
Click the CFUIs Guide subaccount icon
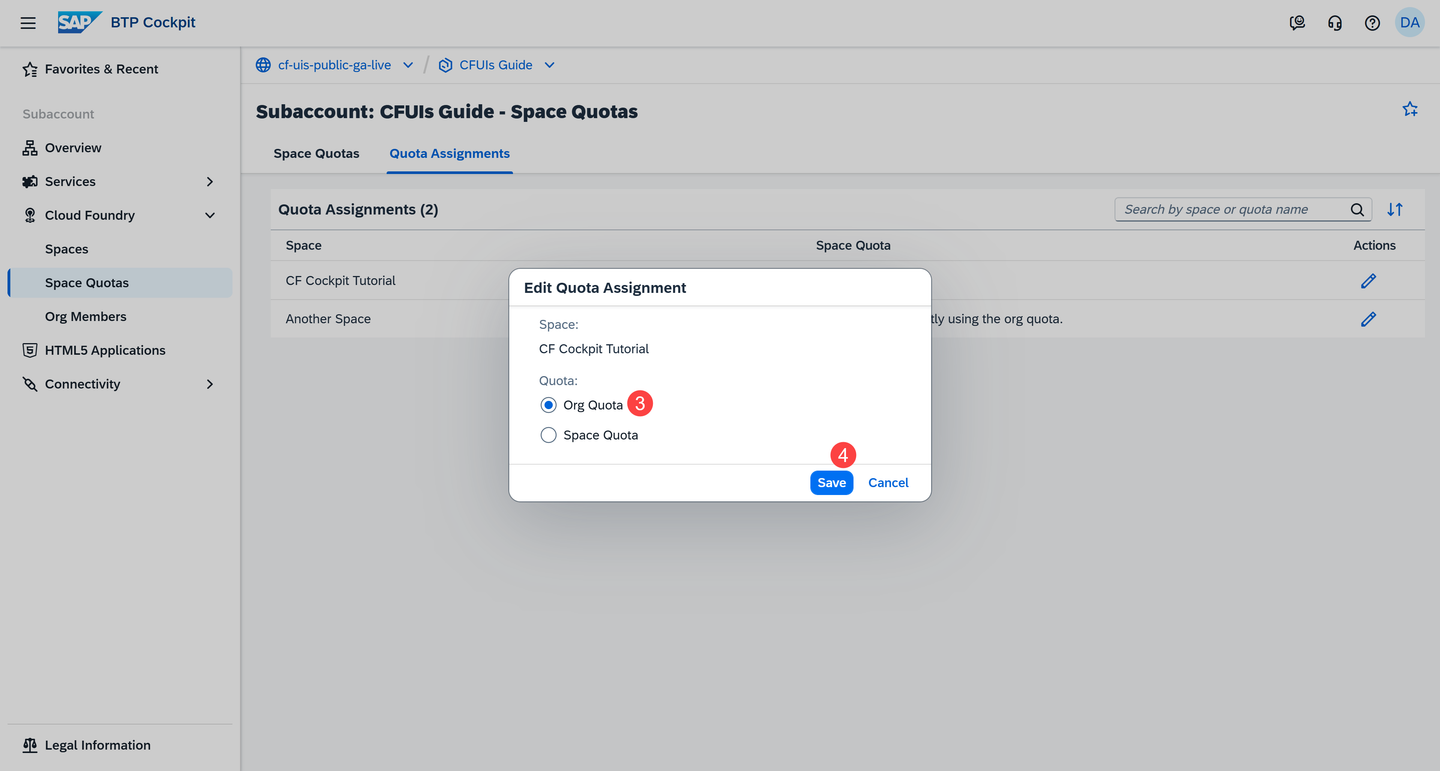445,65
